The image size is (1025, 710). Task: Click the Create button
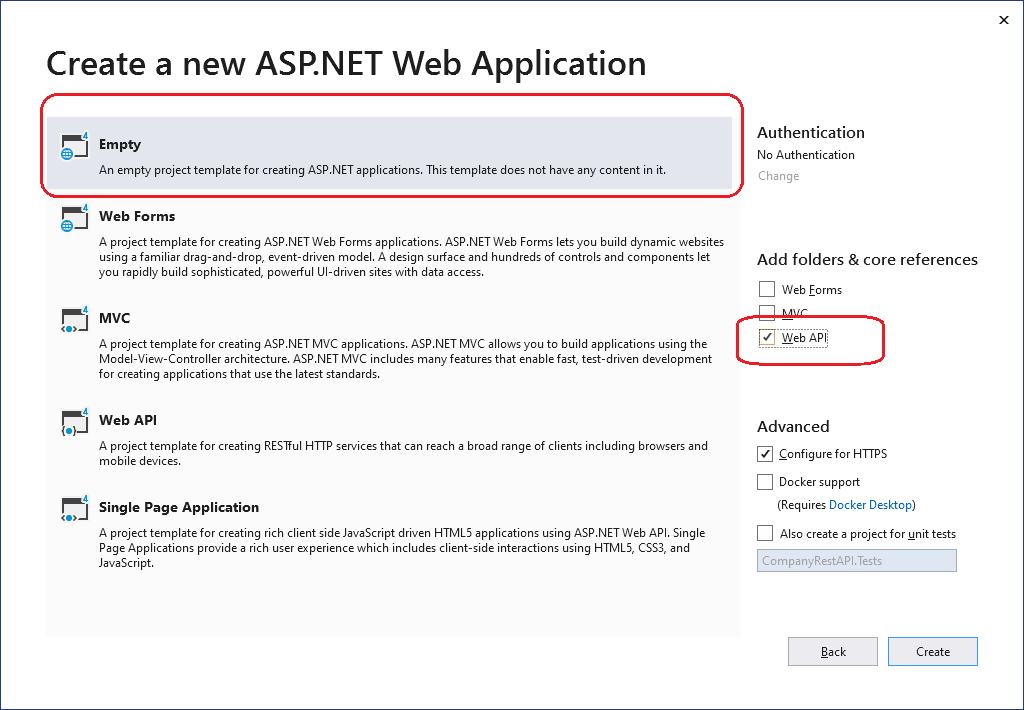pos(933,652)
